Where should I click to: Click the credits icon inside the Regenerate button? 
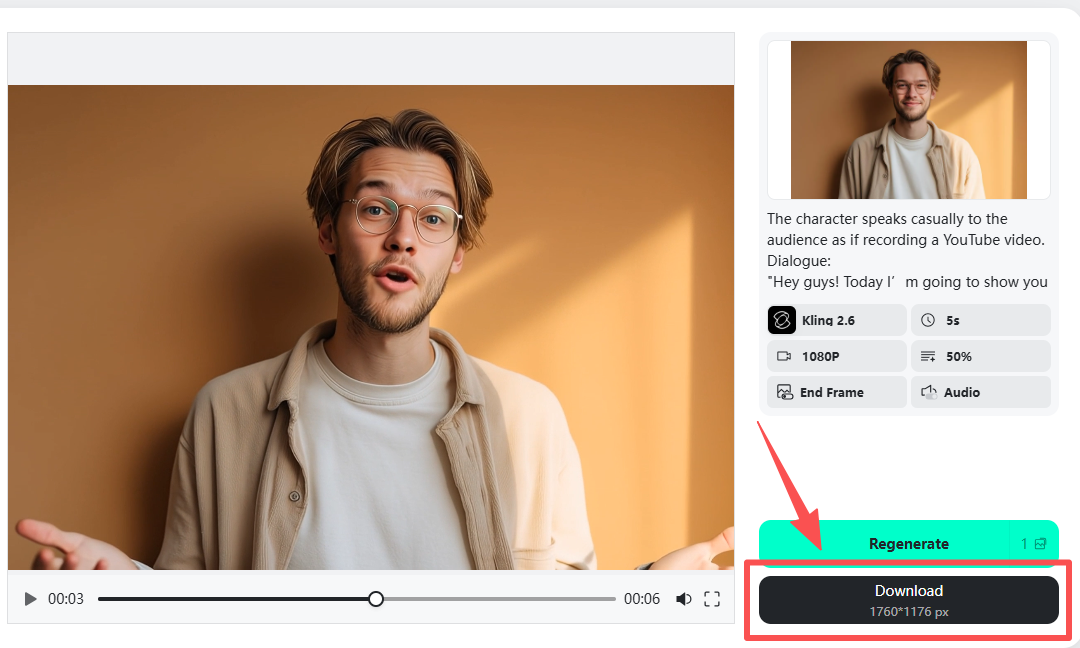[1040, 543]
